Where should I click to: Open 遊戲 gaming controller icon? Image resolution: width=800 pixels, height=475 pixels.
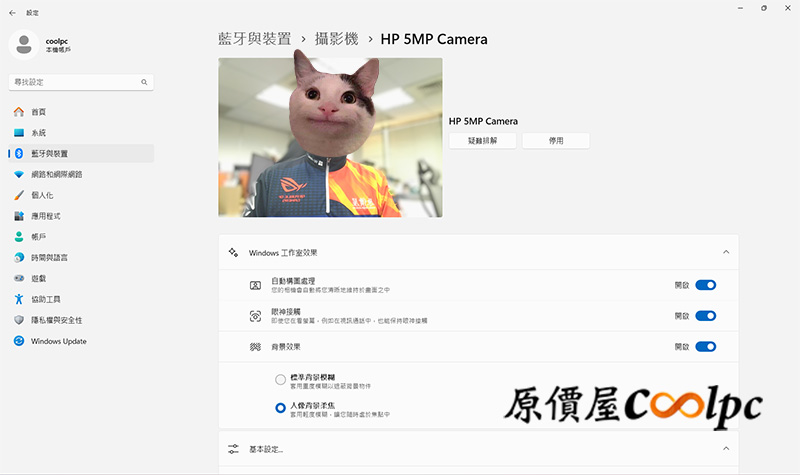[x=19, y=279]
